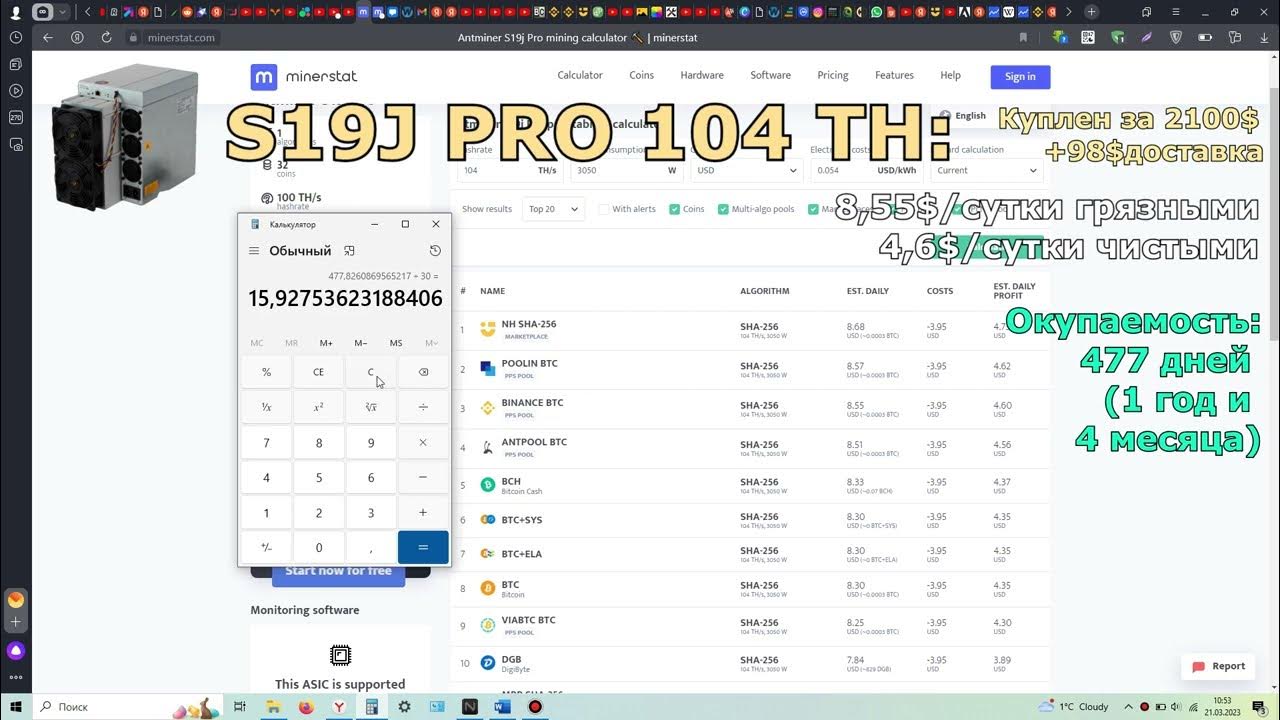Viewport: 1280px width, 720px height.
Task: Click the divide key in Calculator
Action: pos(423,407)
